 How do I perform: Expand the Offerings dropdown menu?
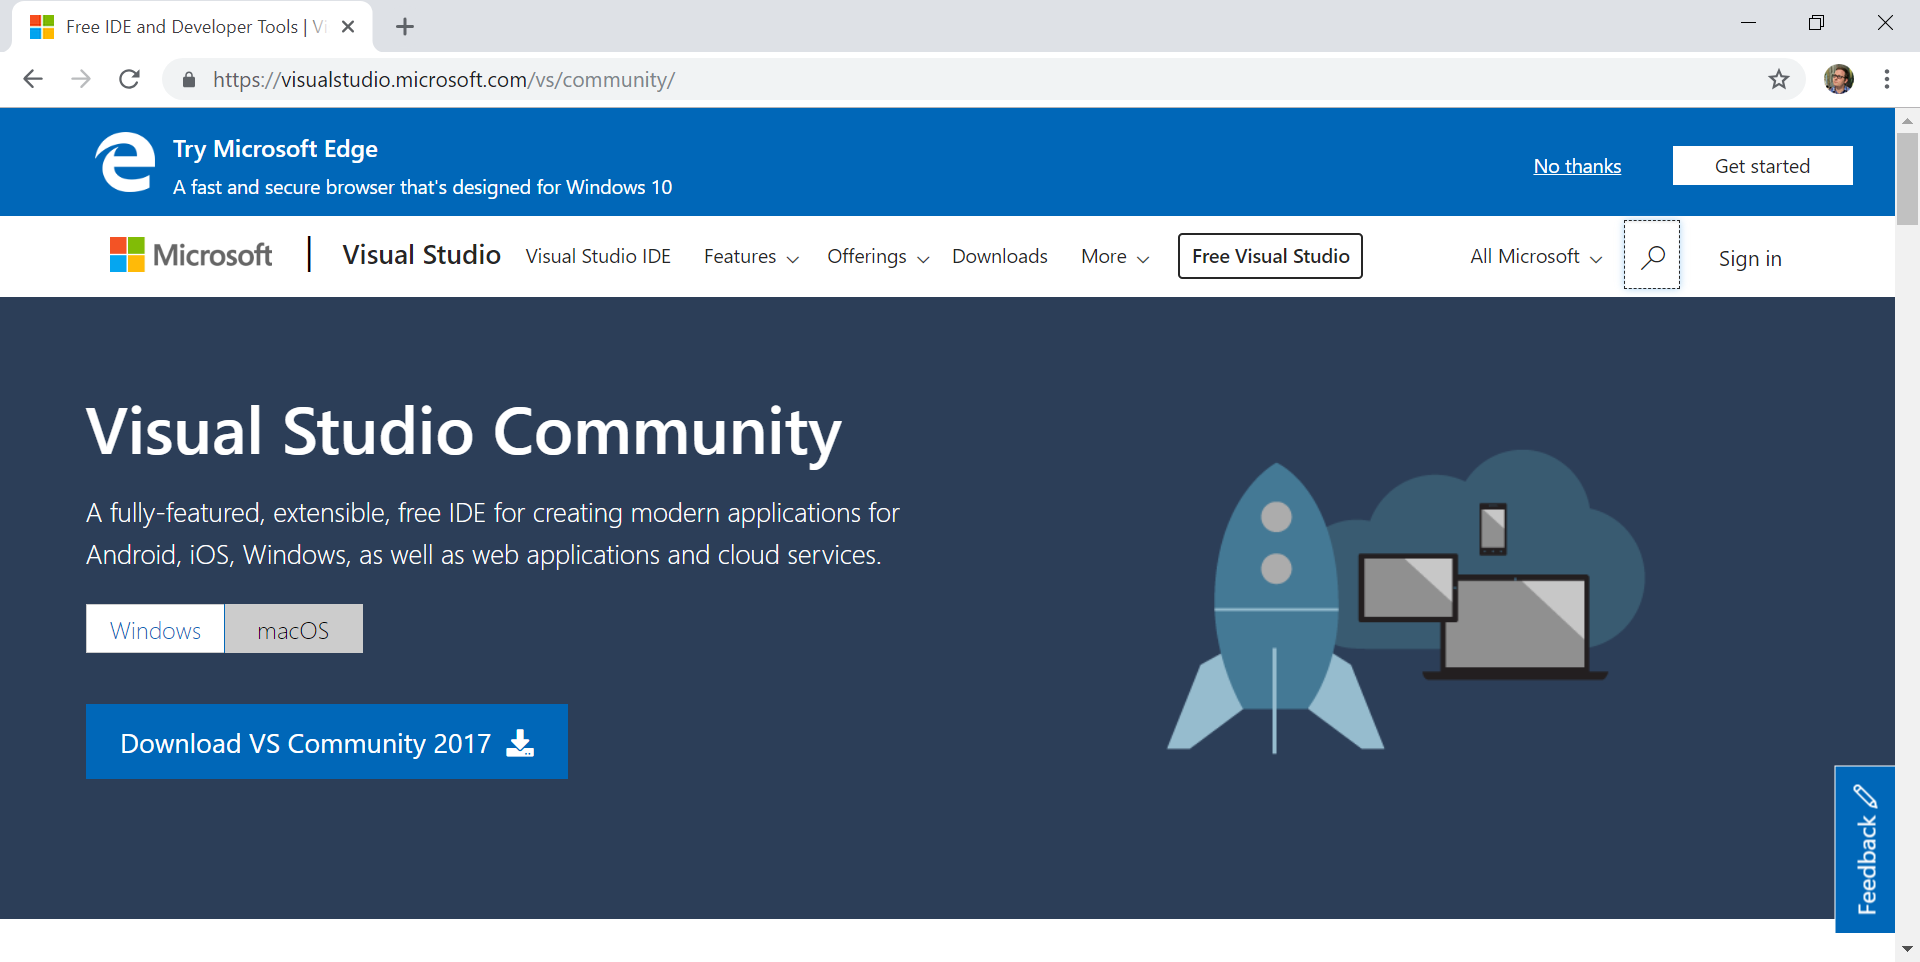pos(878,256)
